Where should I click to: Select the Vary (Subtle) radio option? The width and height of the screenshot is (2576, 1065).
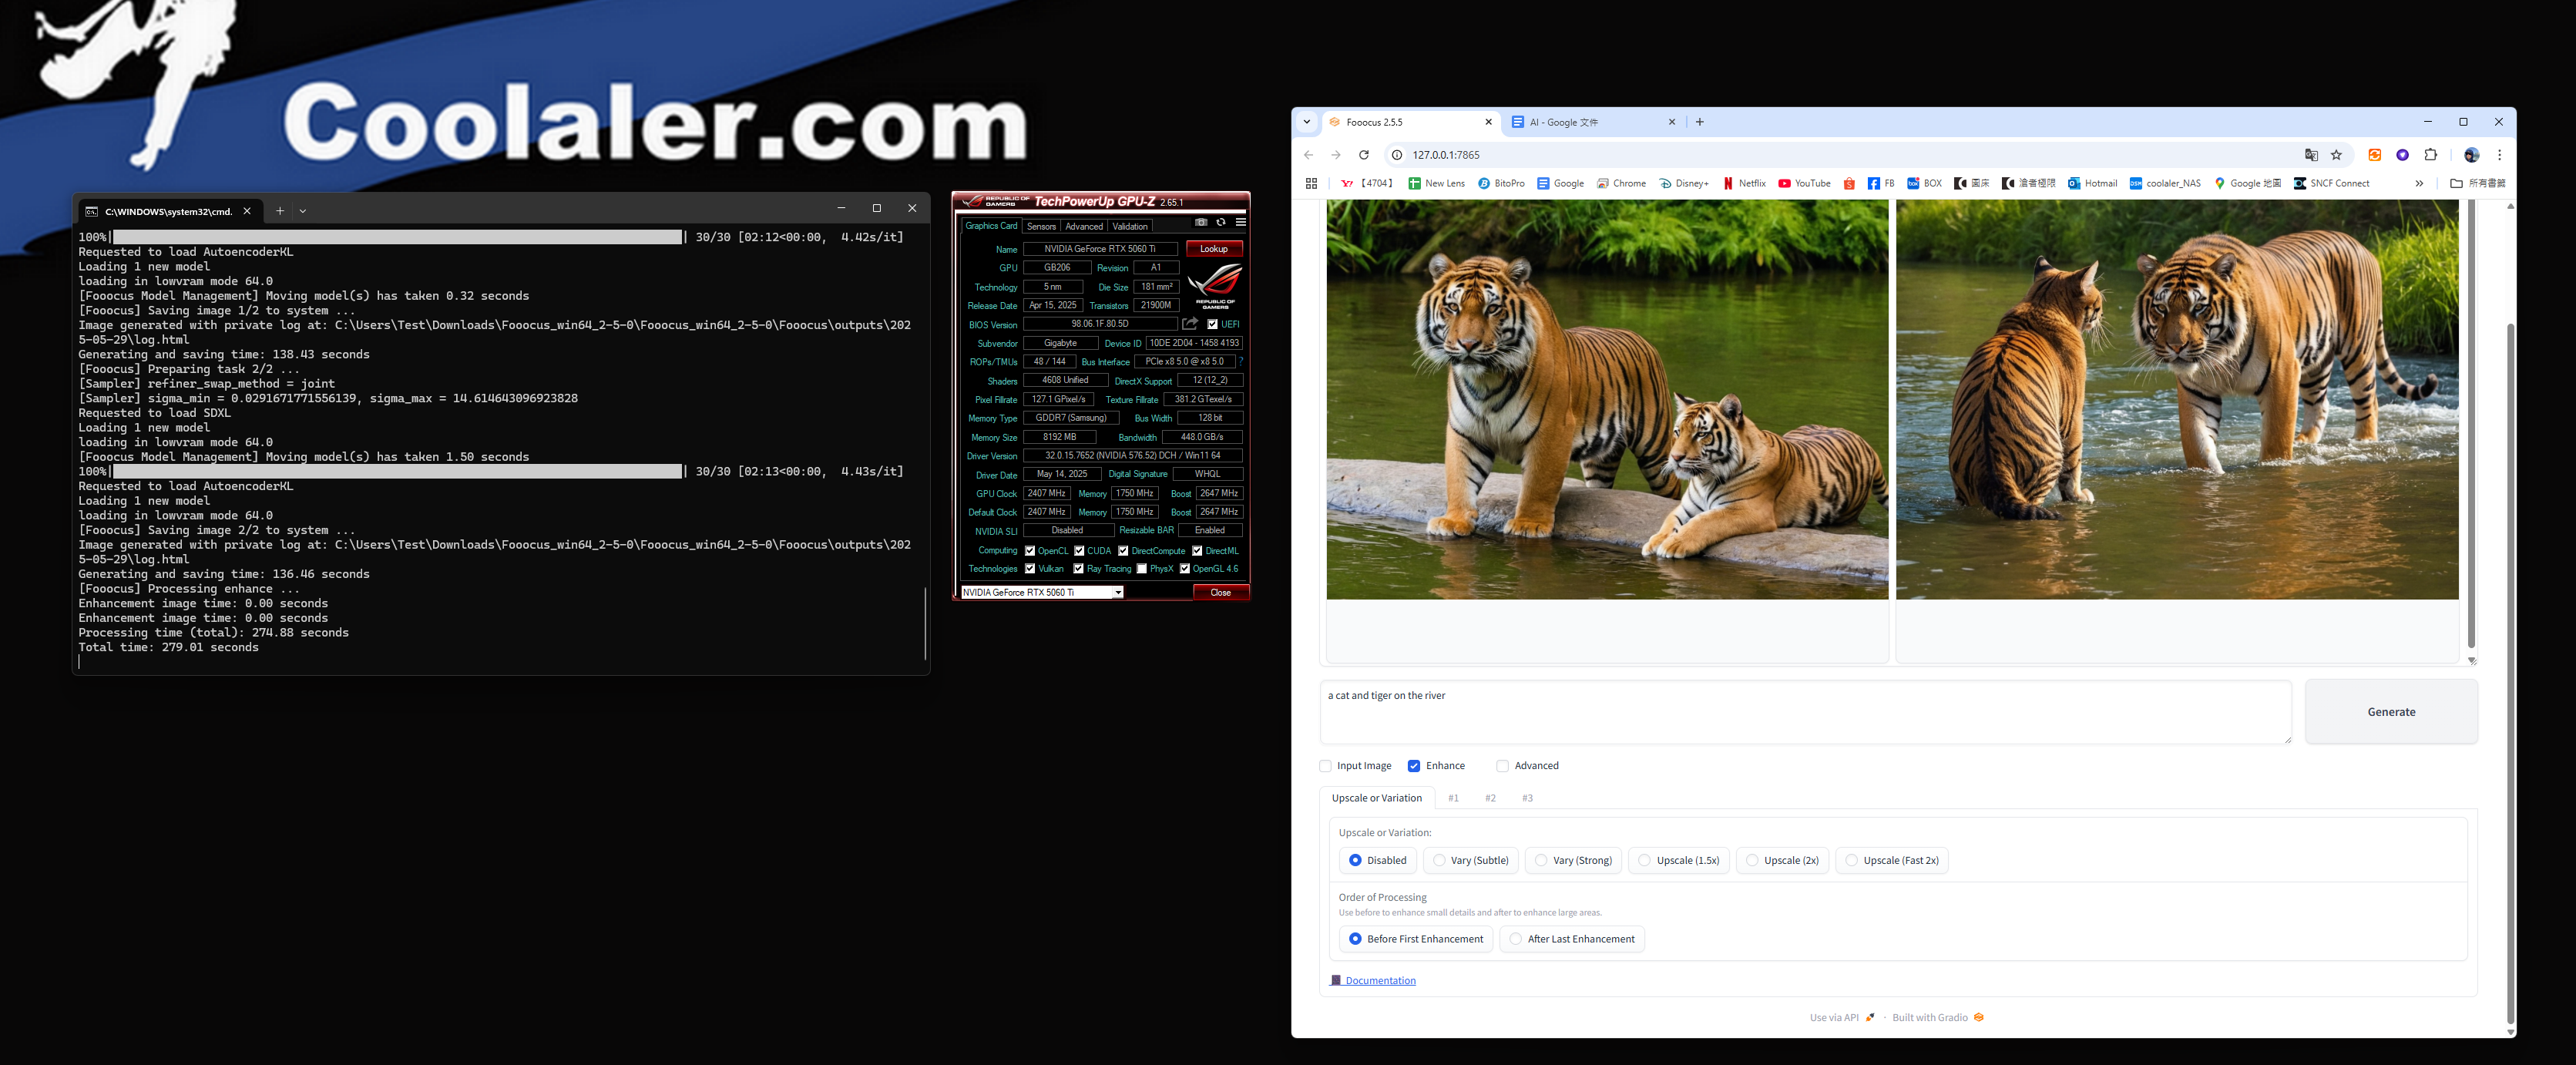1470,860
